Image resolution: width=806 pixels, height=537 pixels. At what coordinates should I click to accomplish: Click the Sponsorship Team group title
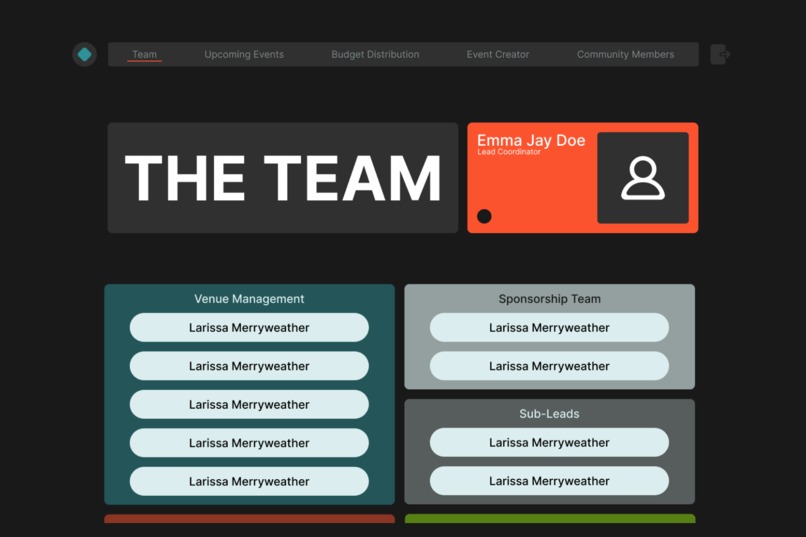tap(549, 299)
